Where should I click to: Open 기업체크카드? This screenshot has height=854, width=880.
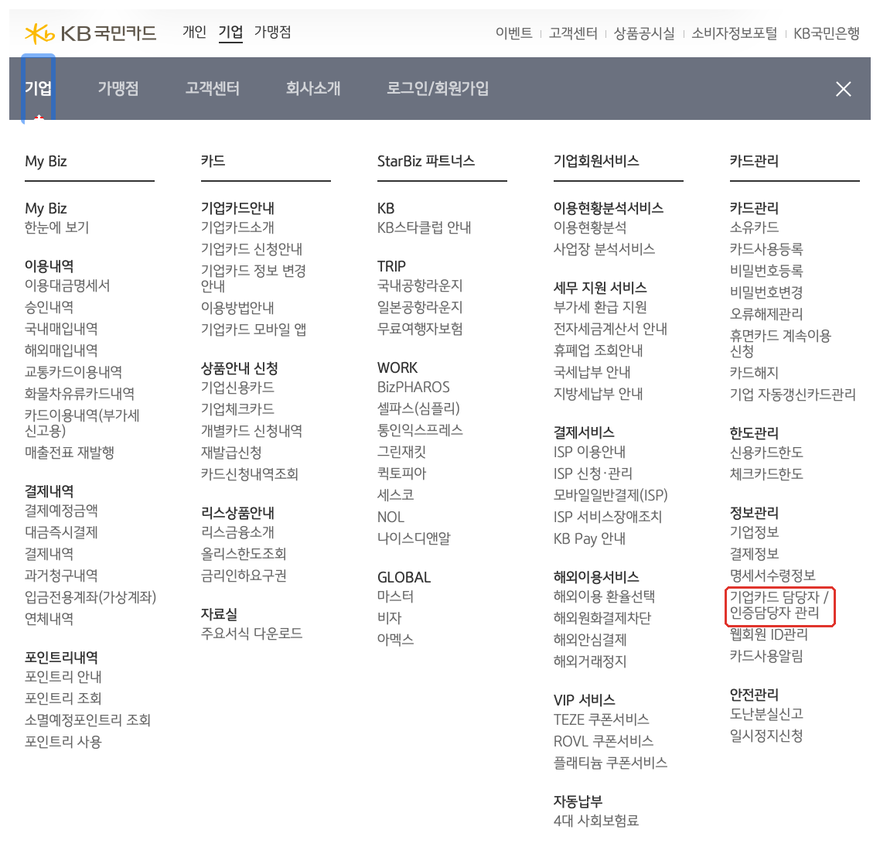(237, 409)
